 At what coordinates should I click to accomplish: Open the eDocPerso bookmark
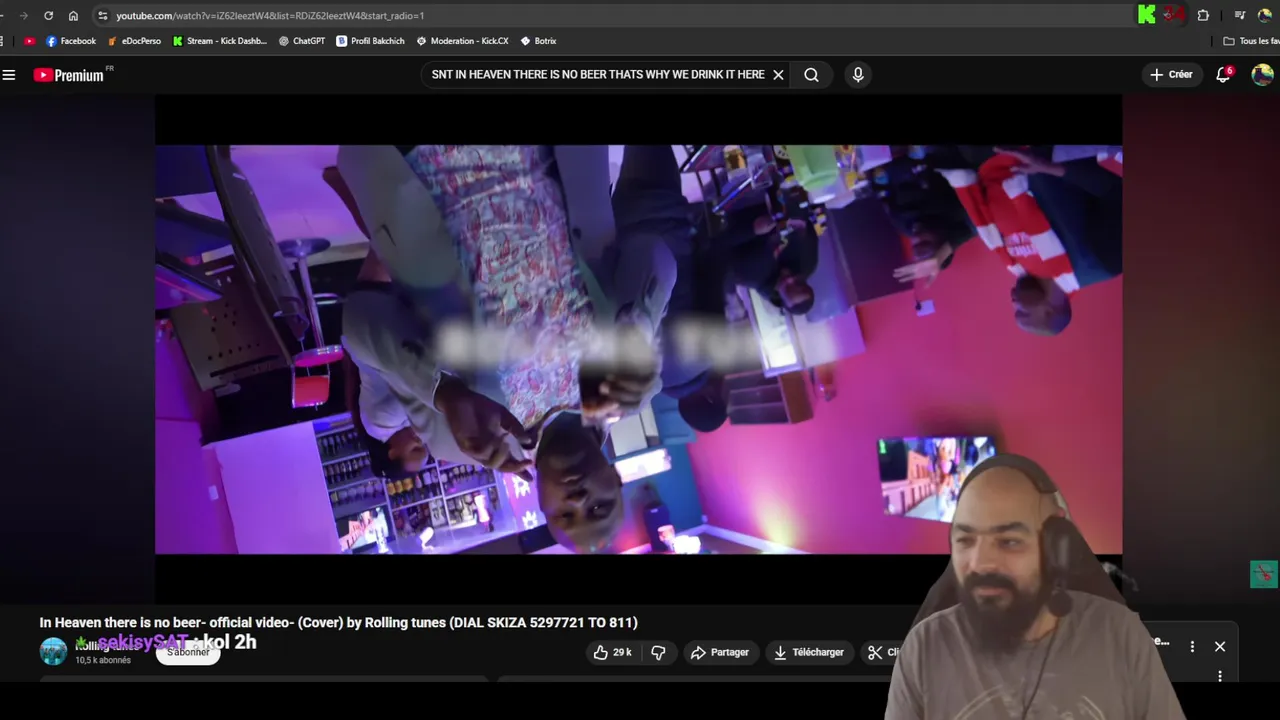click(x=134, y=41)
